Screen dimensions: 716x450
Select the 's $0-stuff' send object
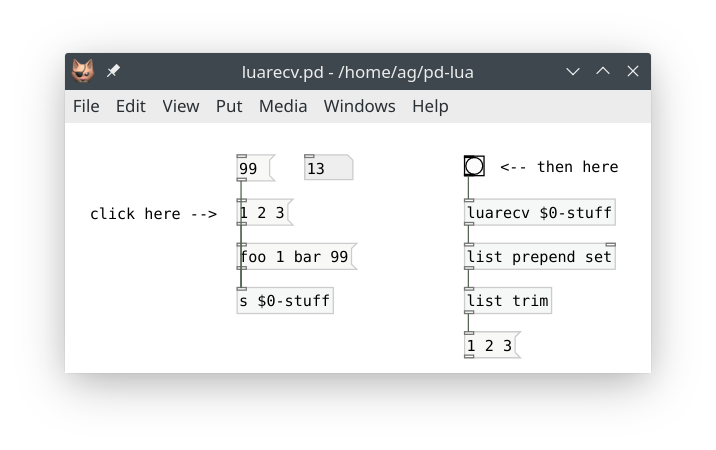tap(284, 301)
